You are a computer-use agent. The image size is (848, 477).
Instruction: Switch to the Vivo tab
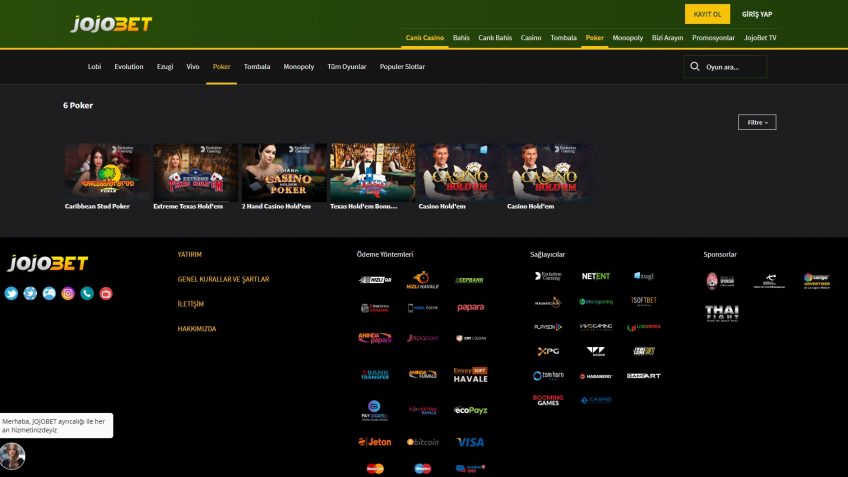point(193,67)
